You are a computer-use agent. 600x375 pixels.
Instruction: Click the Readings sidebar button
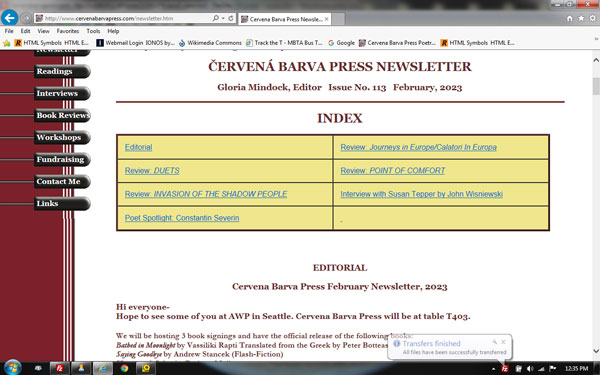click(62, 71)
